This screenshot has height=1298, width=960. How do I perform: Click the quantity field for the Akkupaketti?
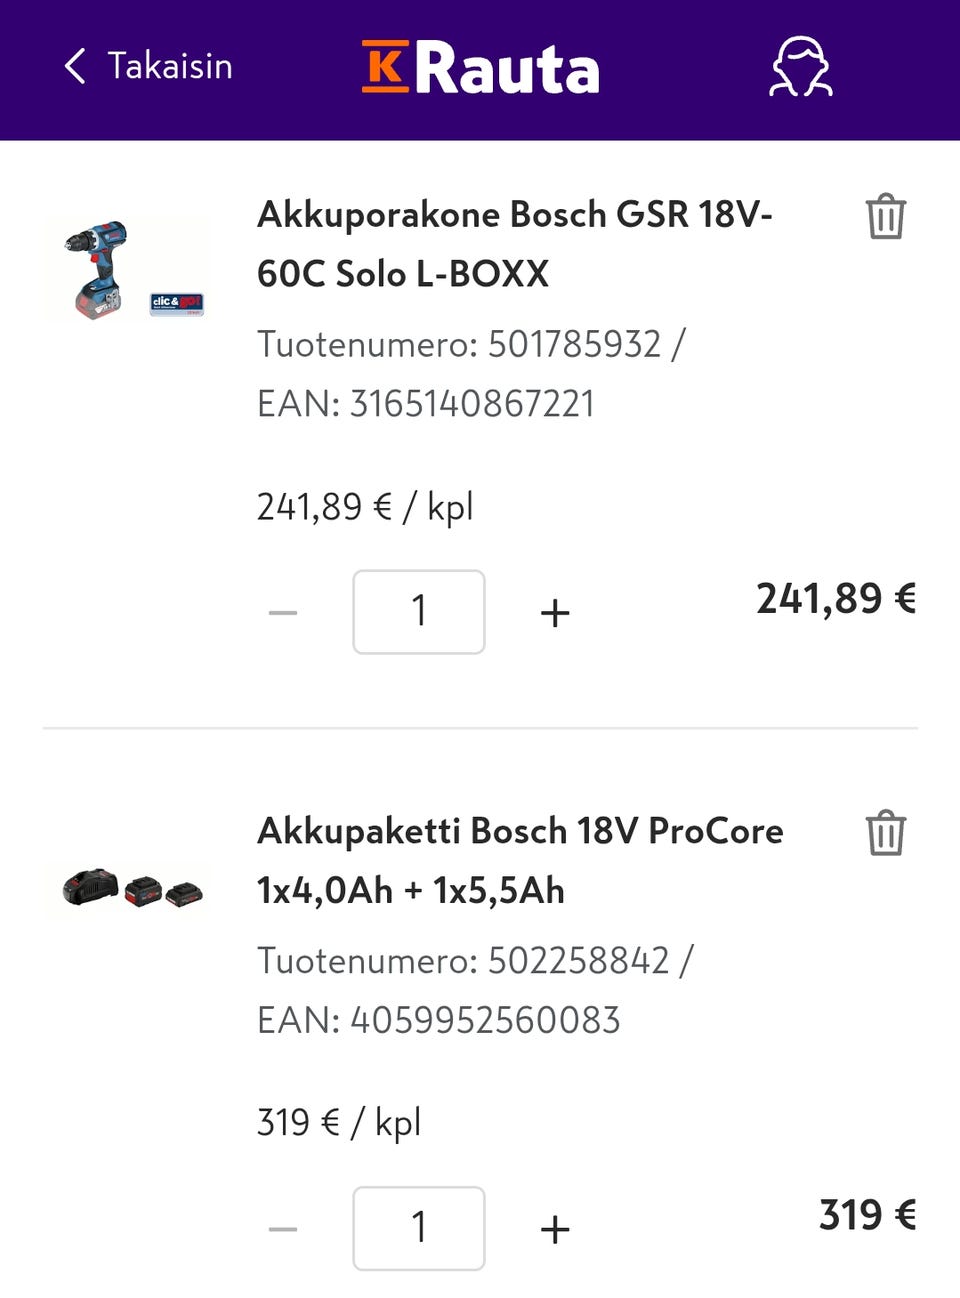[419, 1229]
